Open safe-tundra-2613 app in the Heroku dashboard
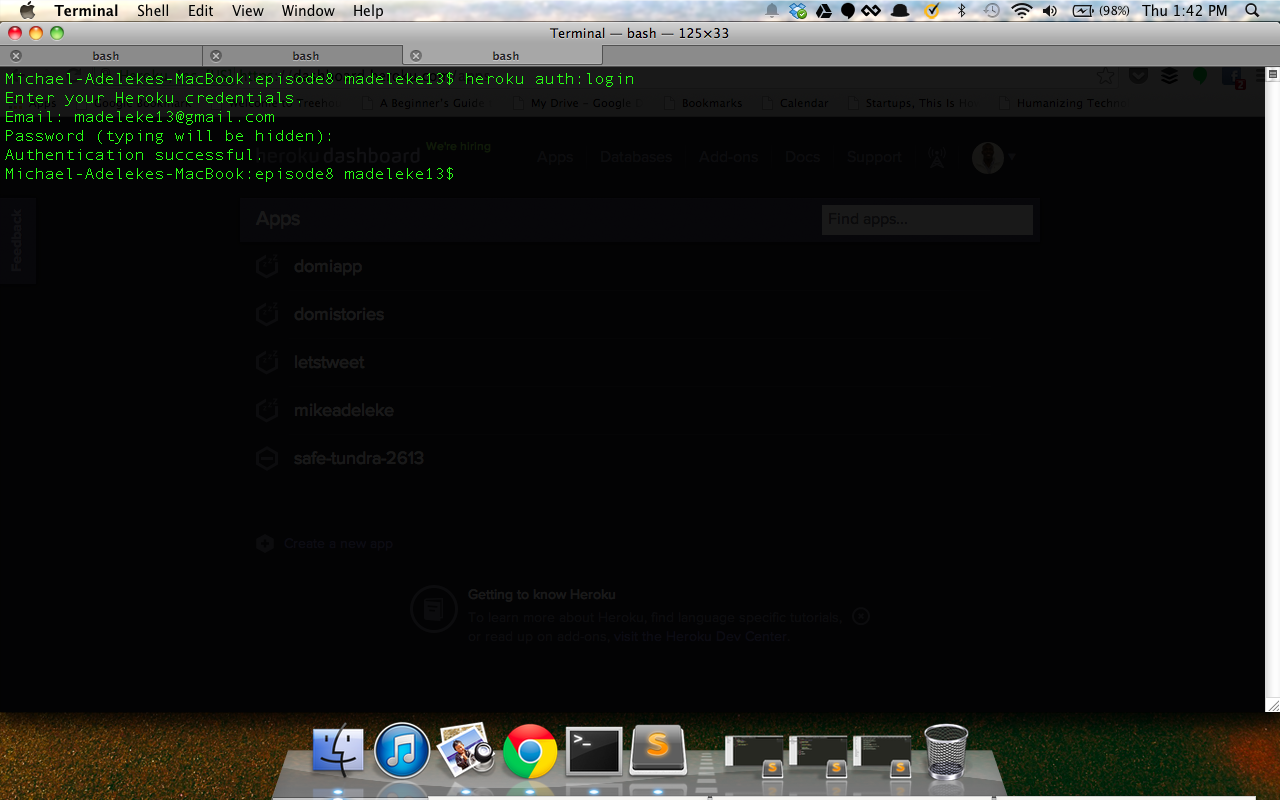The width and height of the screenshot is (1280, 800). click(x=359, y=458)
